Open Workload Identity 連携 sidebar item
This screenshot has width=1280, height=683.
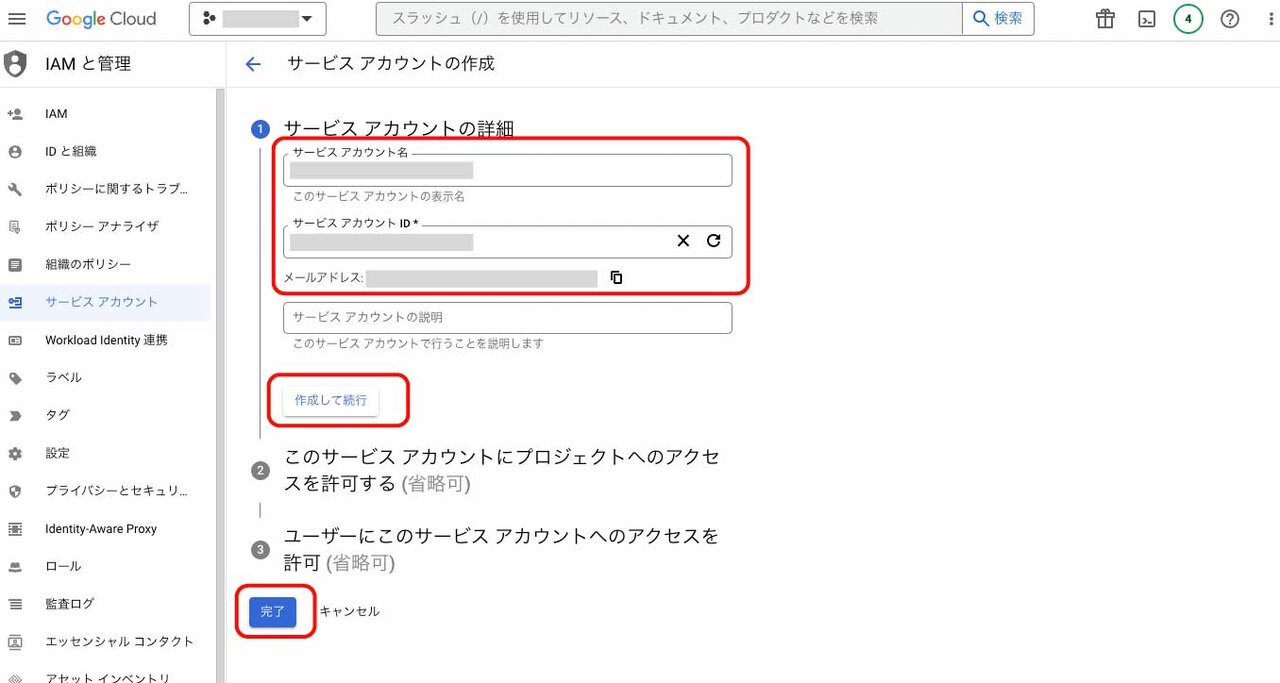[105, 340]
